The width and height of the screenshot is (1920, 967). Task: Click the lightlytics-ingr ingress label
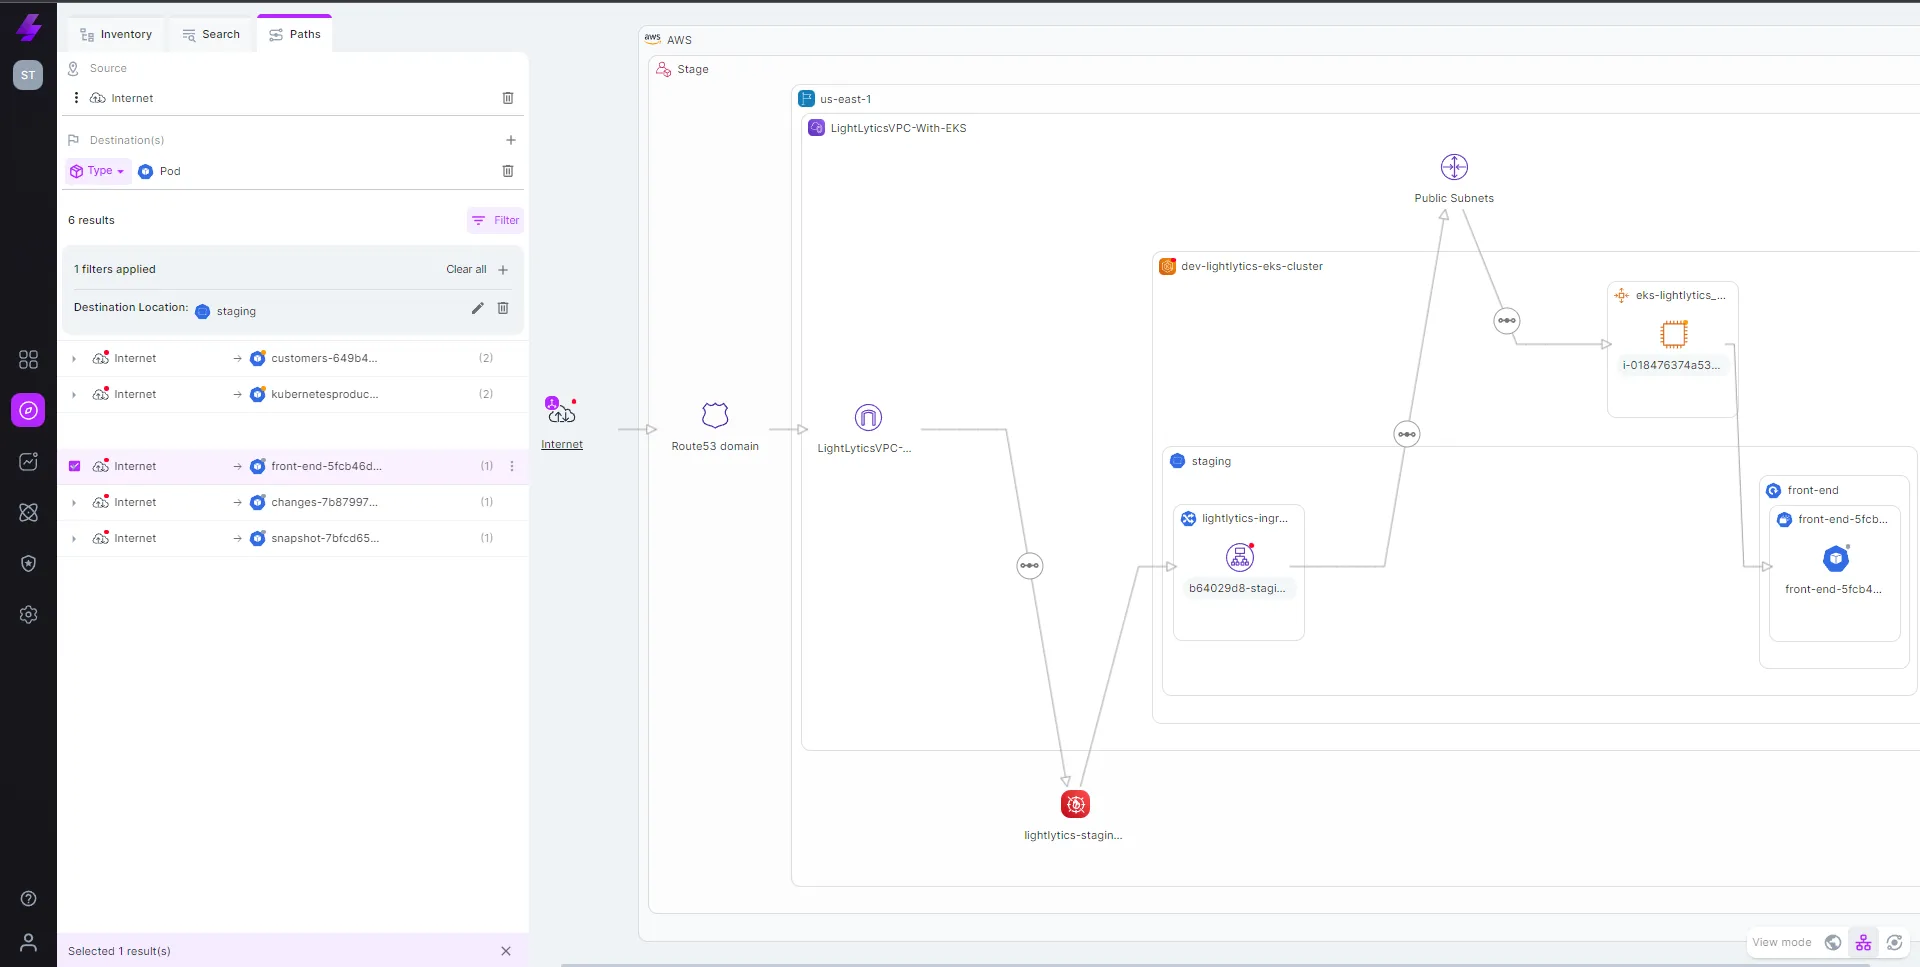pyautogui.click(x=1245, y=518)
